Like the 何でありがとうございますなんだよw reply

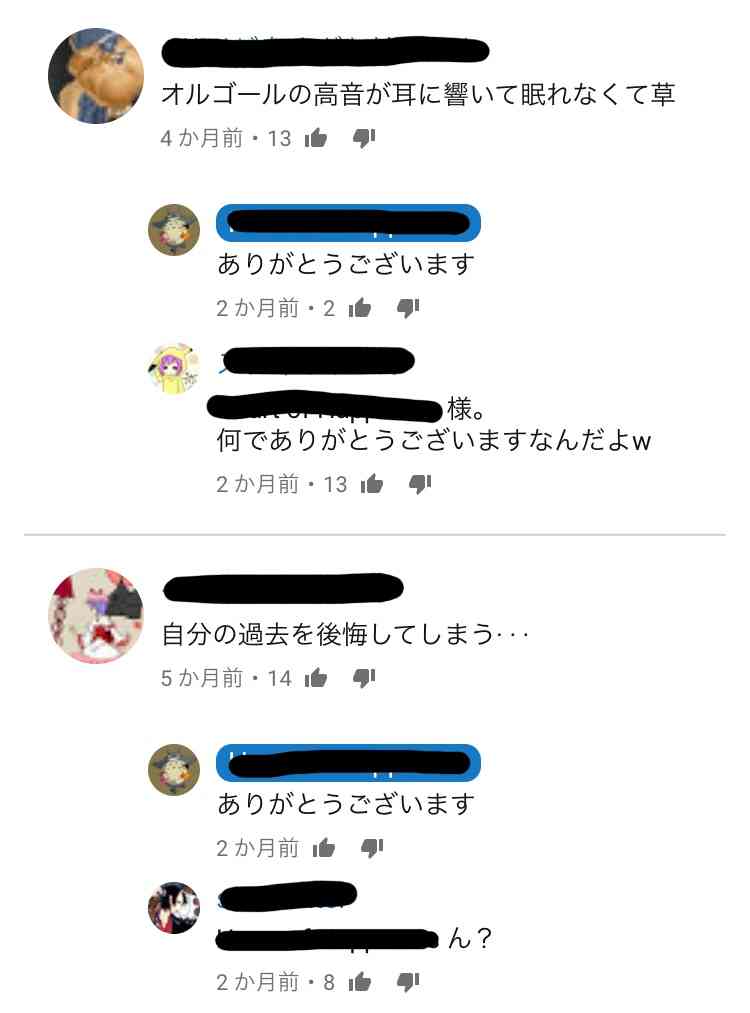[x=372, y=484]
